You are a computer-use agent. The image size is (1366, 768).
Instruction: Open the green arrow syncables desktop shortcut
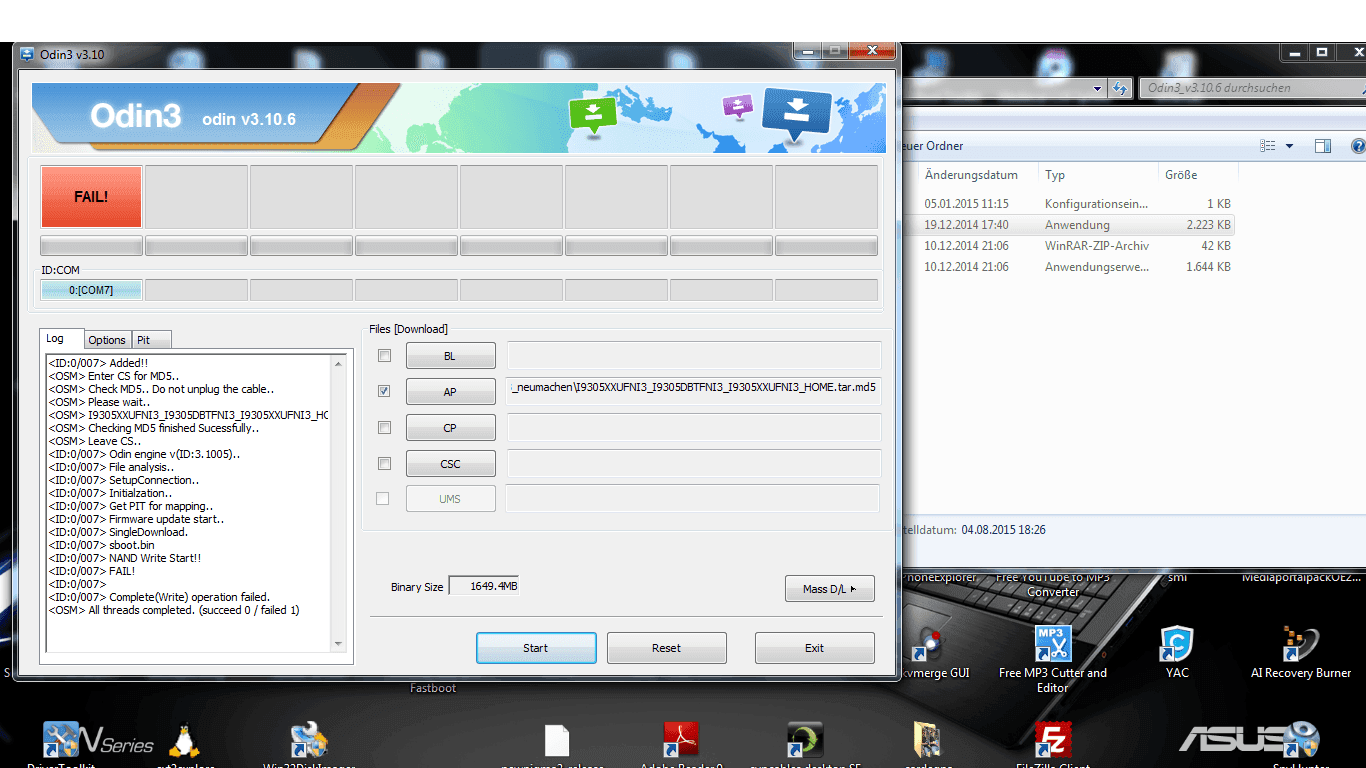pyautogui.click(x=806, y=745)
